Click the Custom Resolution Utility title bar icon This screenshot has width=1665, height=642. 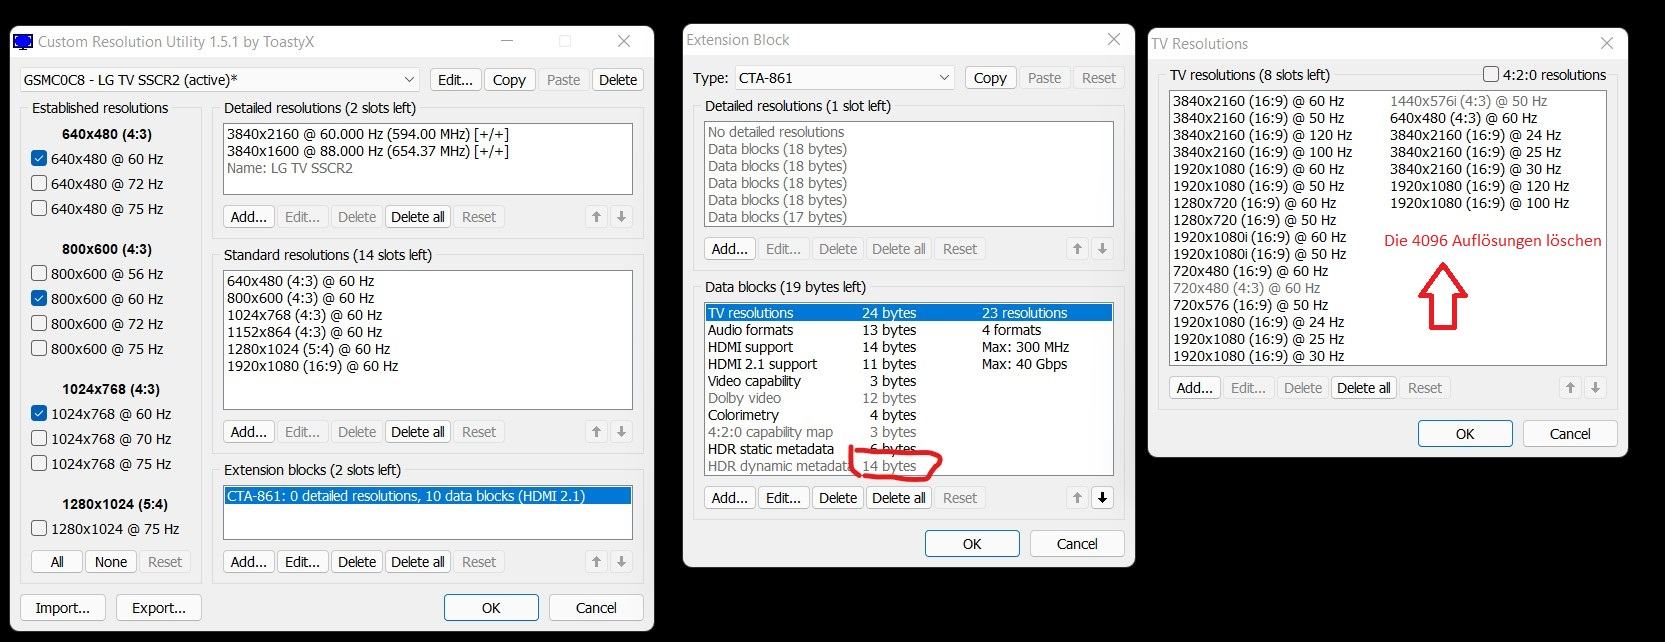point(22,41)
